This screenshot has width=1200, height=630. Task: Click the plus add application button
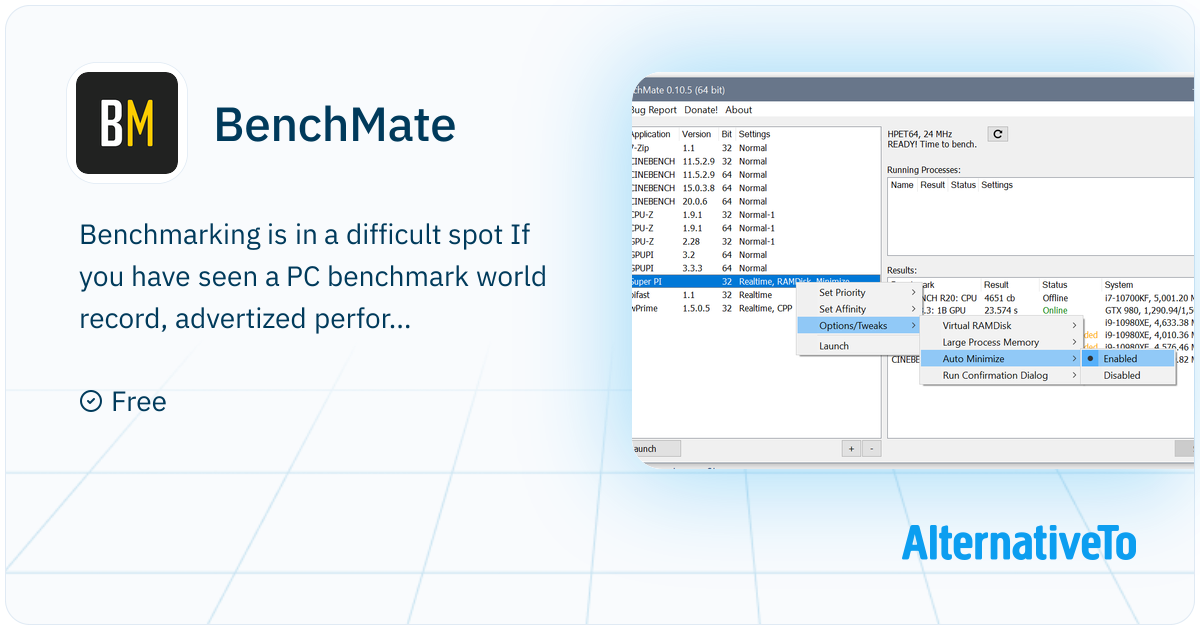(x=851, y=449)
